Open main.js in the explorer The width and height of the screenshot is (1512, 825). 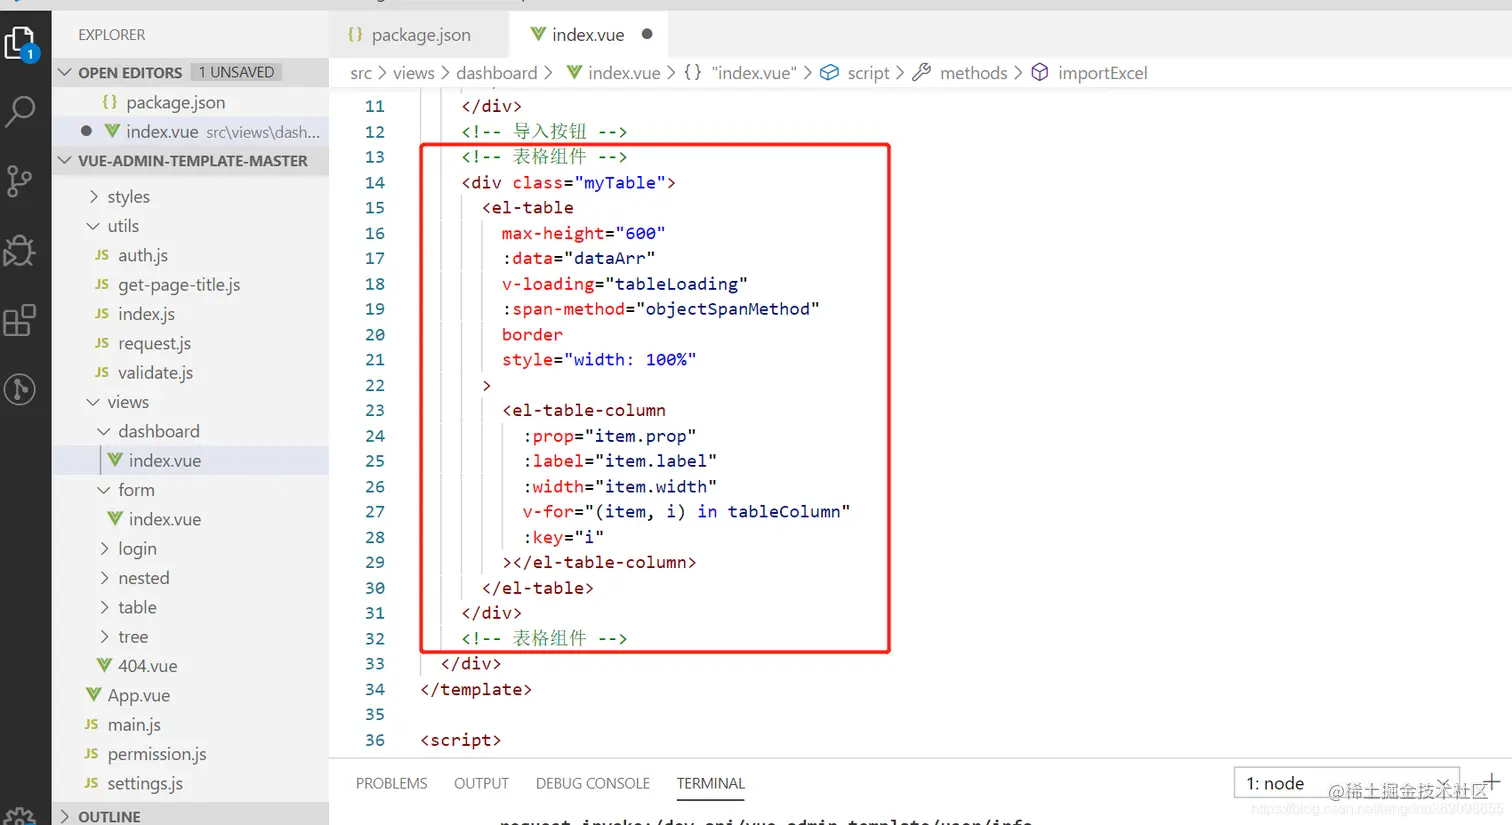190,725
